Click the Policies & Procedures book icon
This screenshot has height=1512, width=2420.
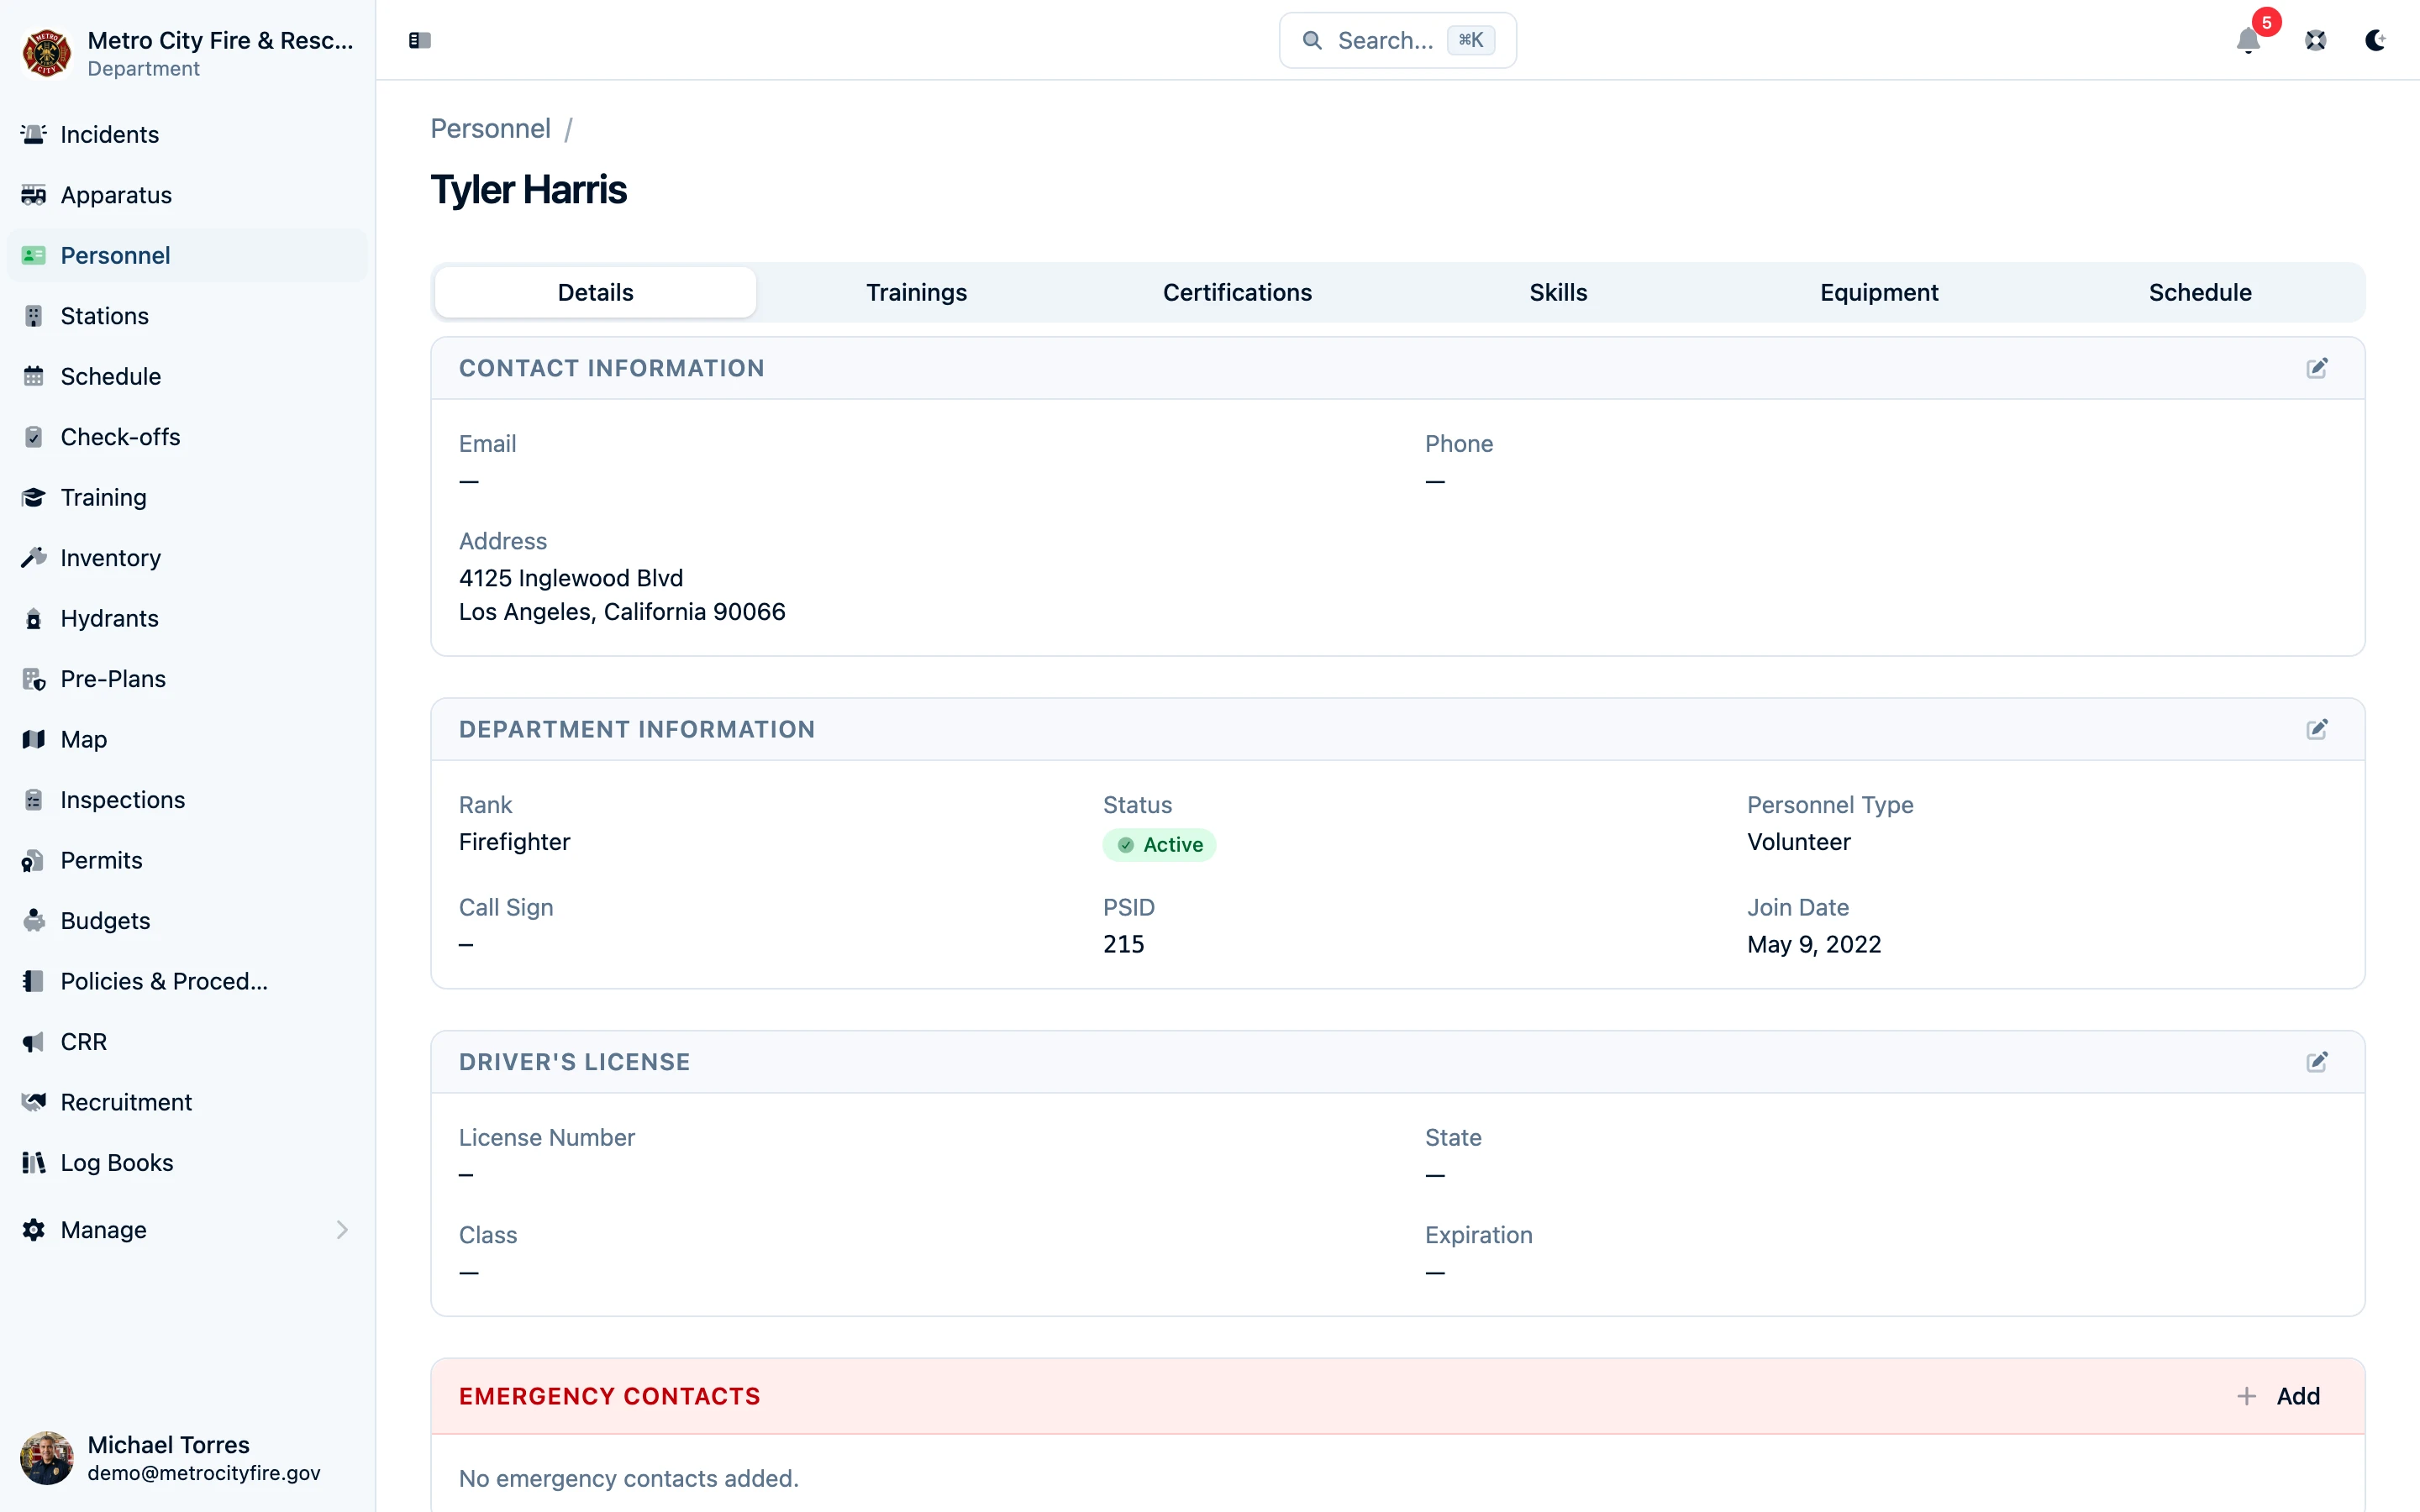click(x=33, y=981)
